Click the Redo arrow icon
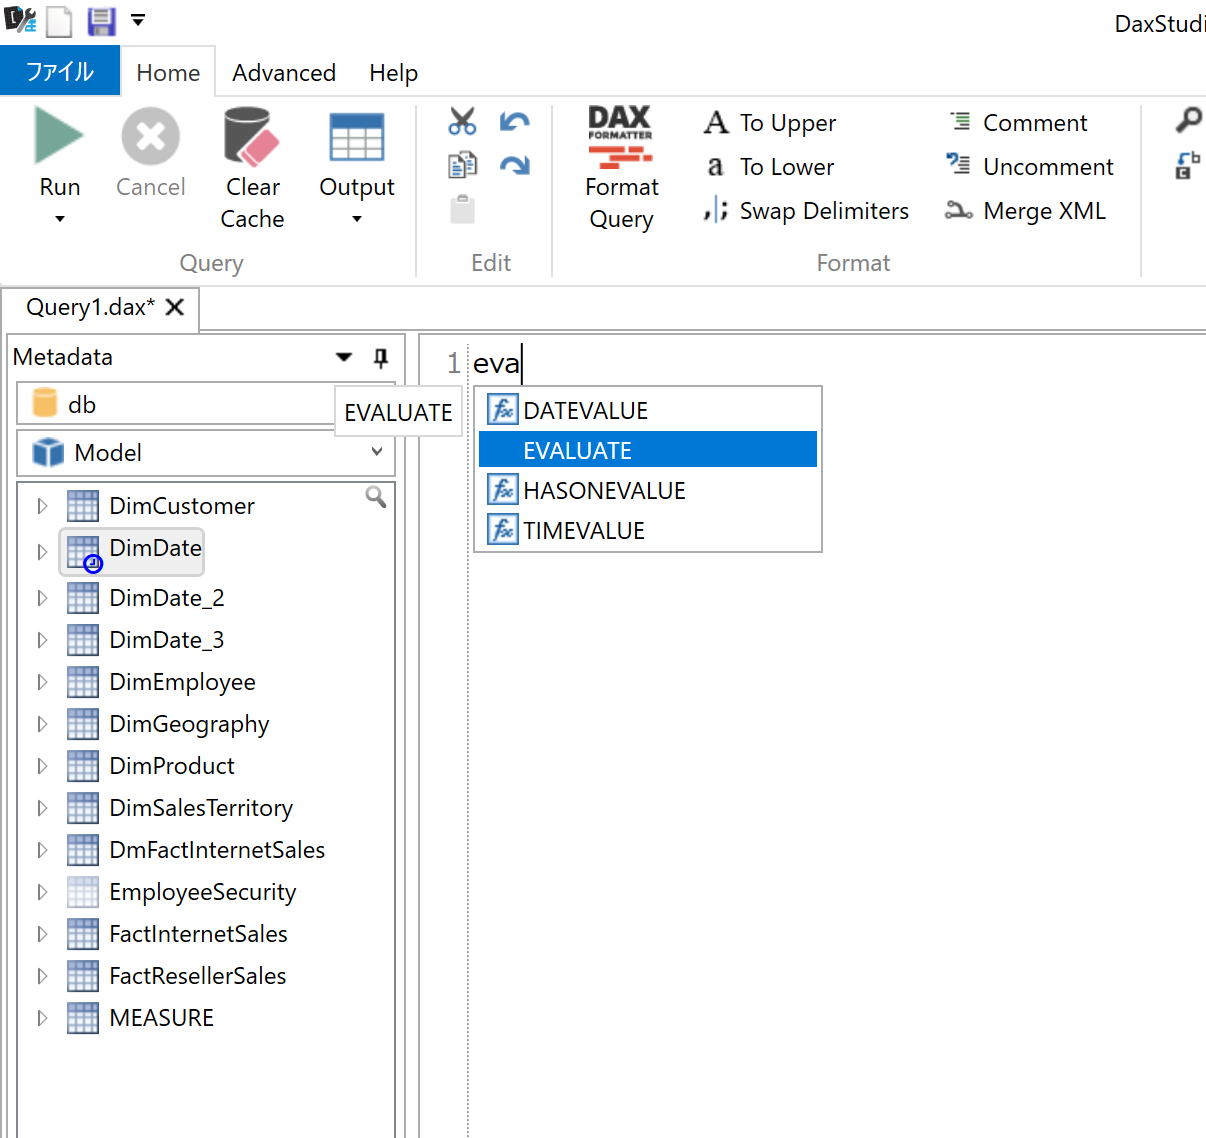This screenshot has width=1206, height=1138. coord(515,165)
